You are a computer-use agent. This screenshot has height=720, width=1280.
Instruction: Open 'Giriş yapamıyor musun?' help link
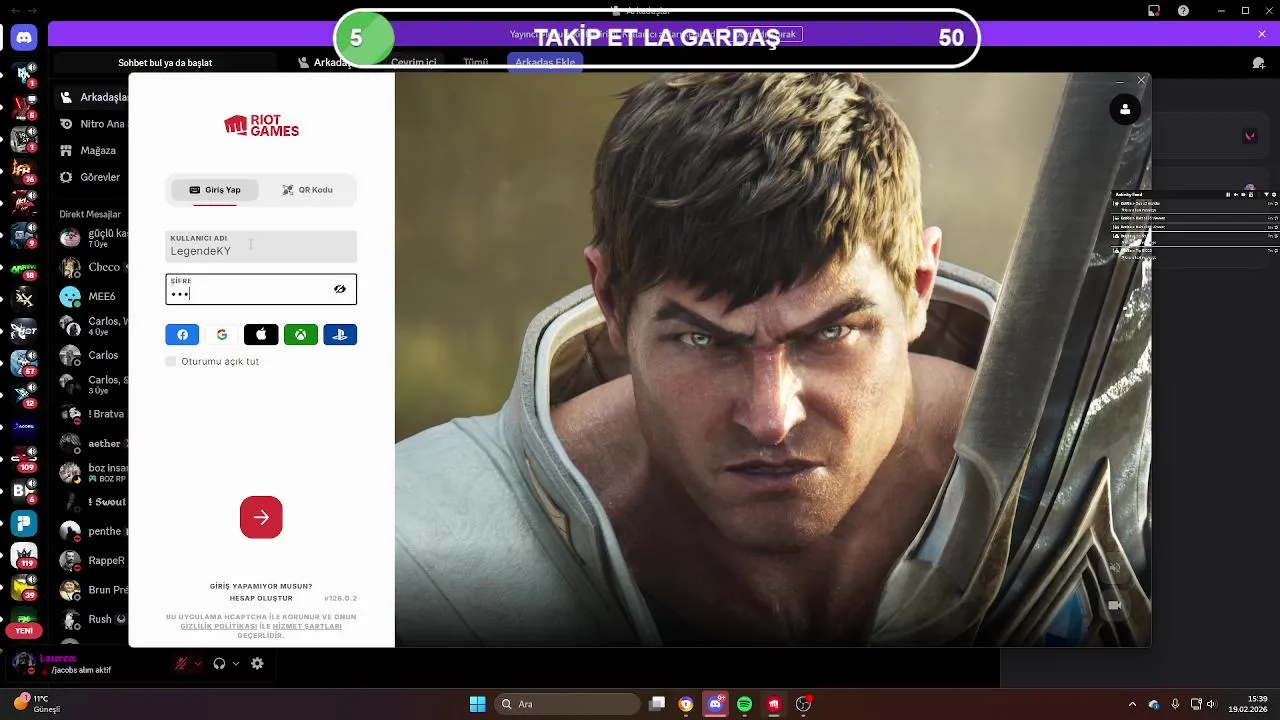pyautogui.click(x=261, y=586)
